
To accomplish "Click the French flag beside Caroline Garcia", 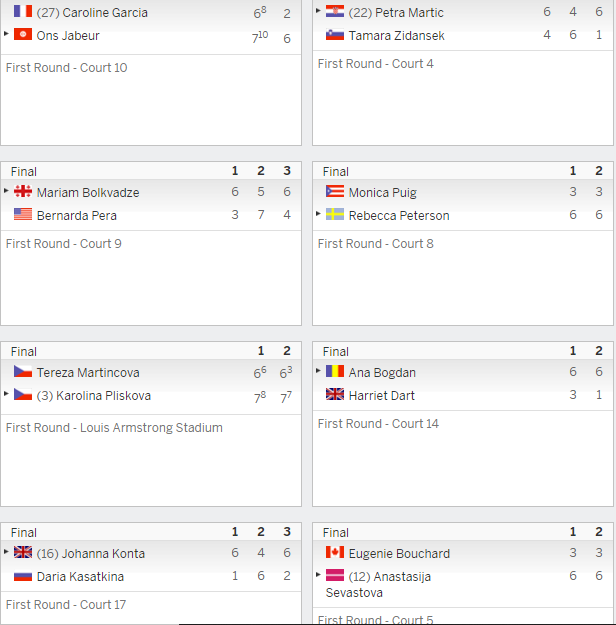I will click(x=23, y=11).
